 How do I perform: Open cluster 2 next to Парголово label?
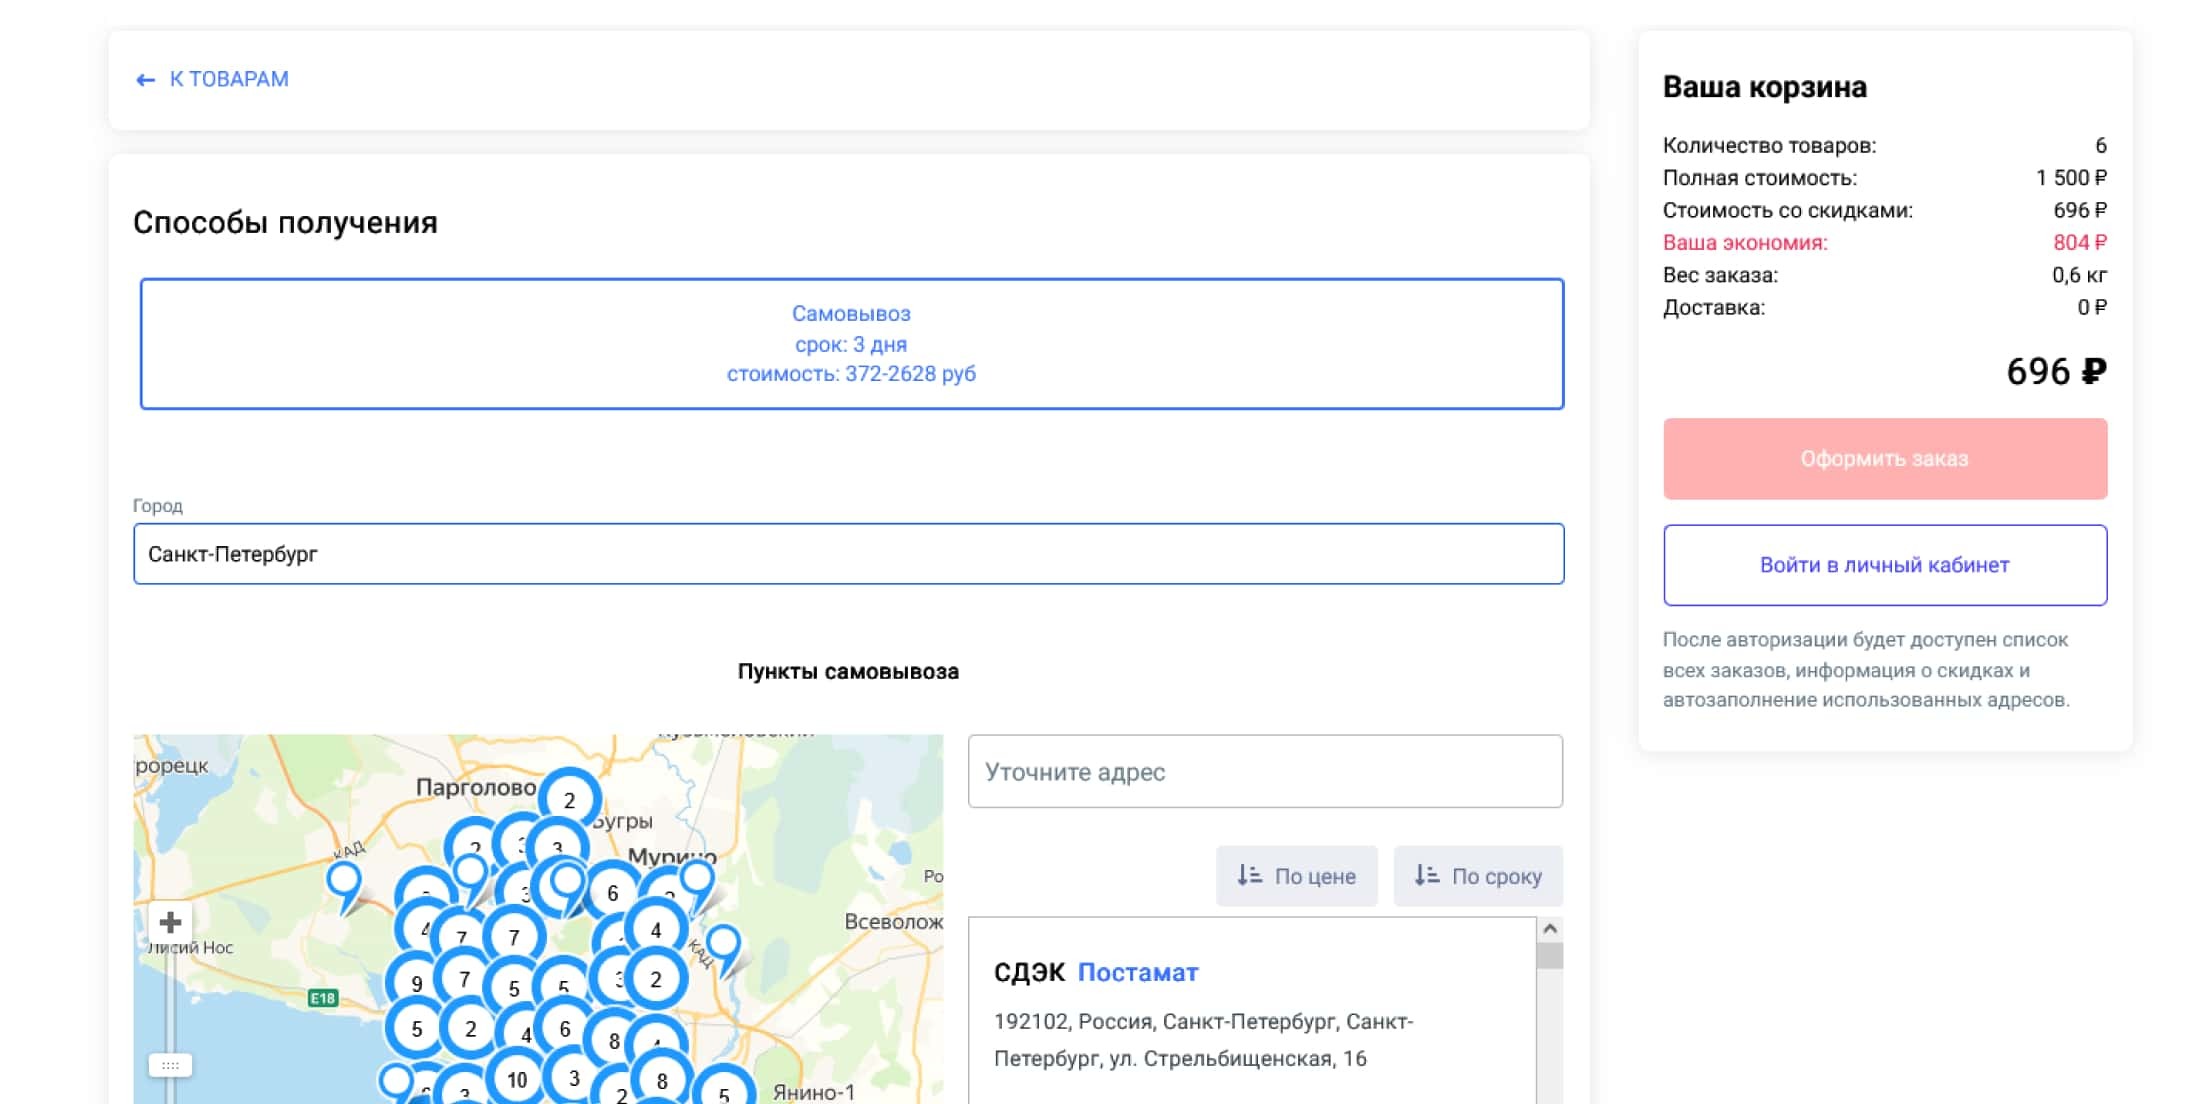(570, 799)
